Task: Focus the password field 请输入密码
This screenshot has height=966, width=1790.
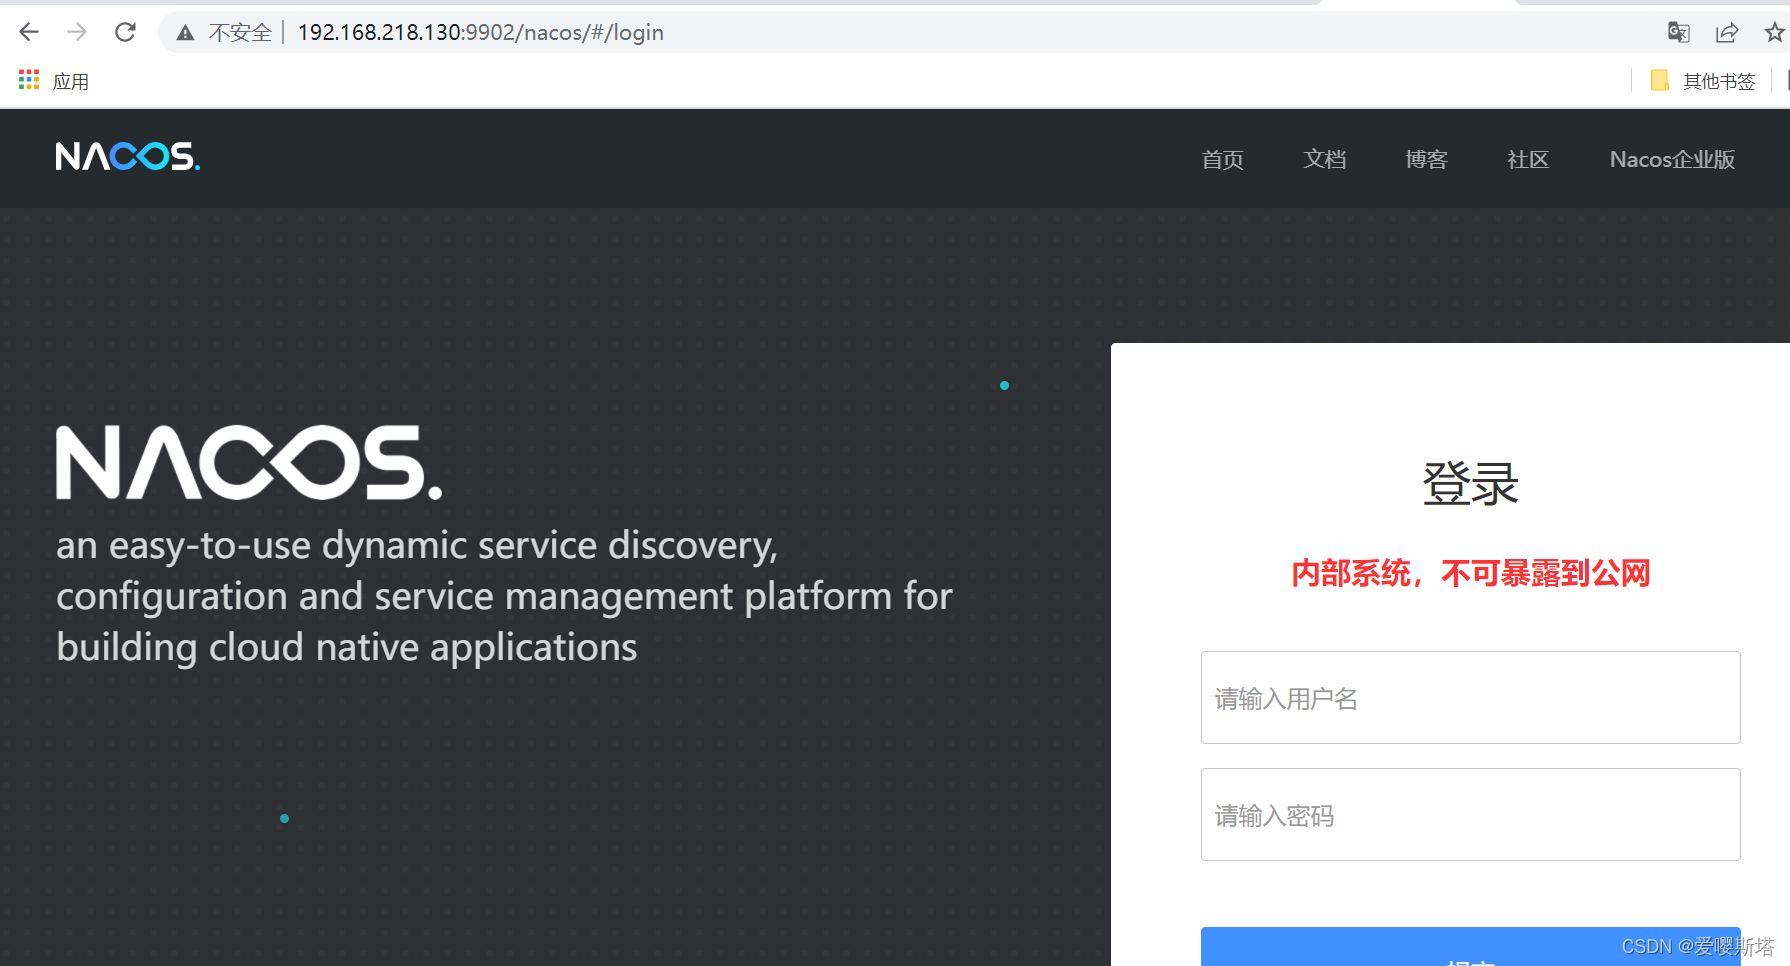Action: coord(1470,815)
